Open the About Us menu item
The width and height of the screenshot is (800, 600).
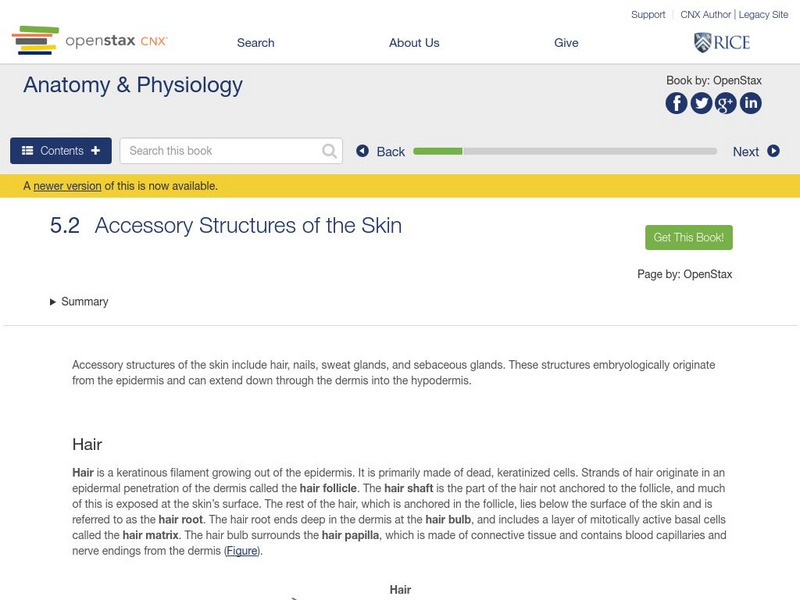(414, 43)
